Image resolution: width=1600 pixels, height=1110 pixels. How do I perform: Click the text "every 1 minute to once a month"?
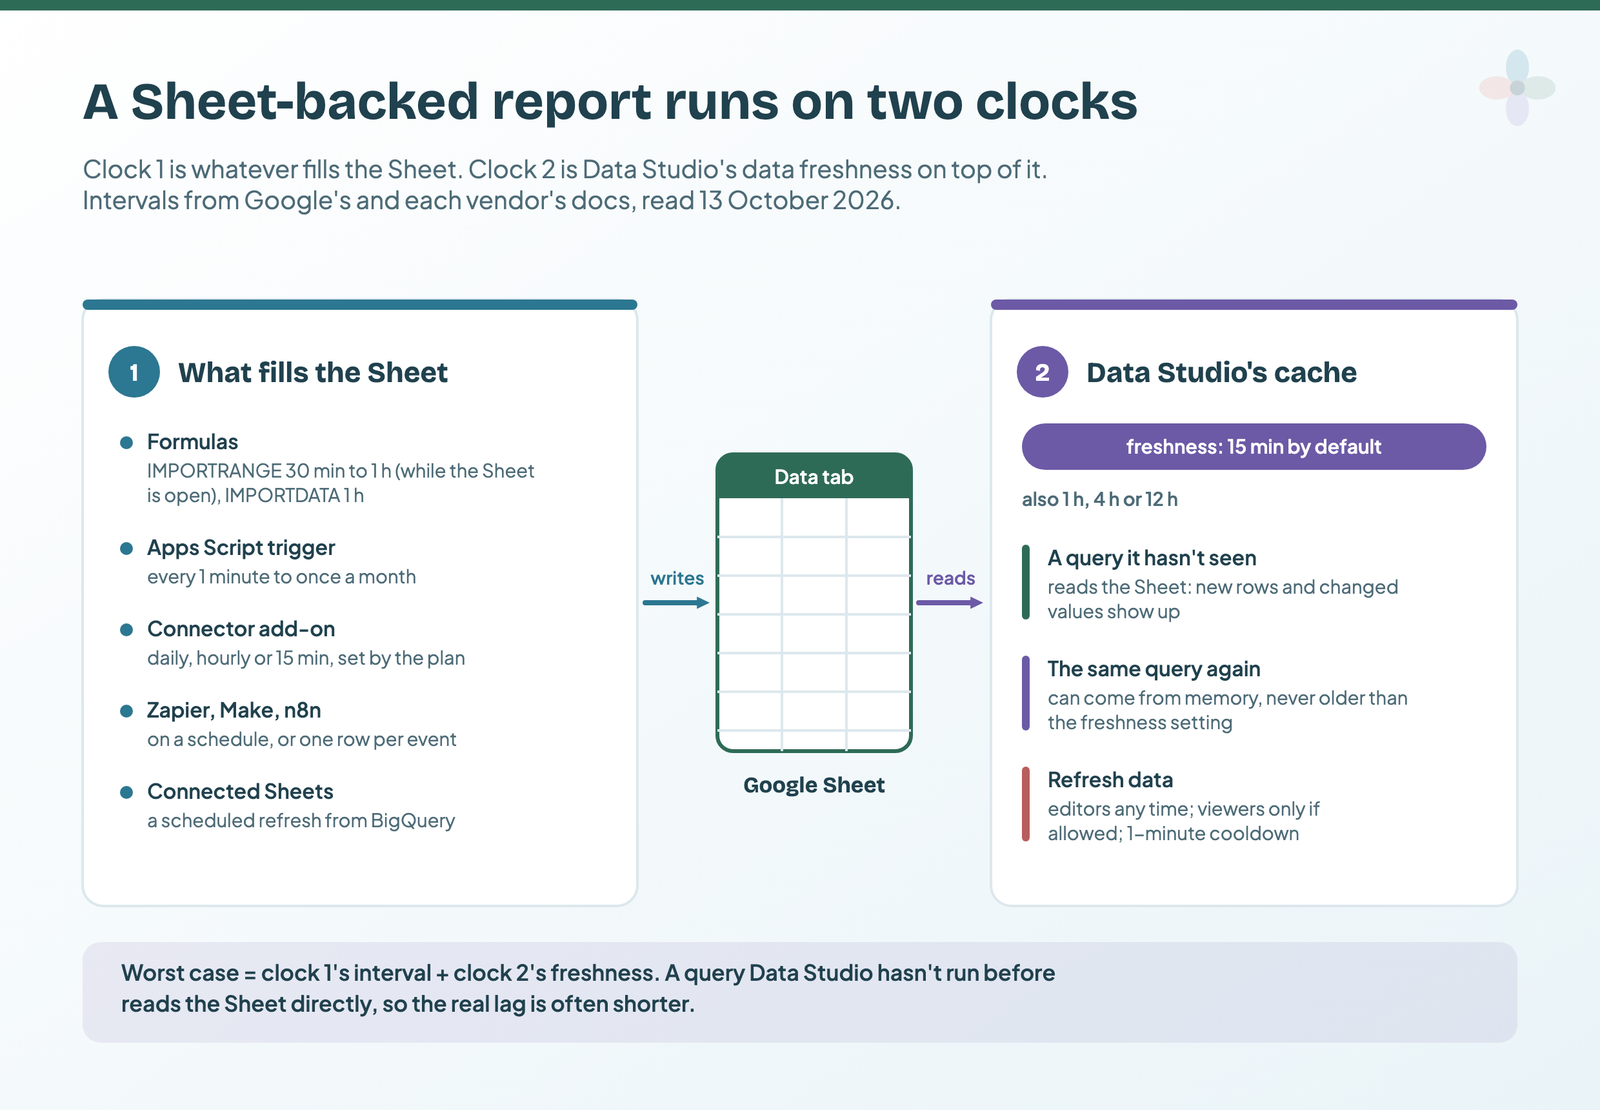point(281,577)
